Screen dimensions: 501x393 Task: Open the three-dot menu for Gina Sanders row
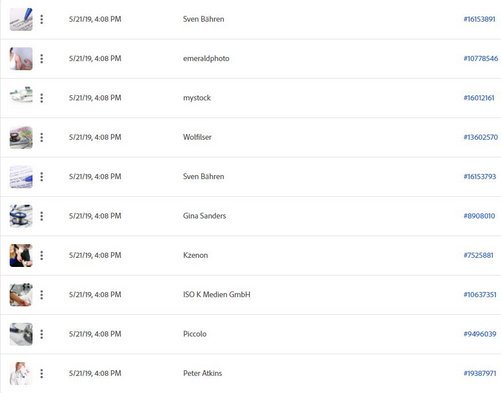pos(42,216)
